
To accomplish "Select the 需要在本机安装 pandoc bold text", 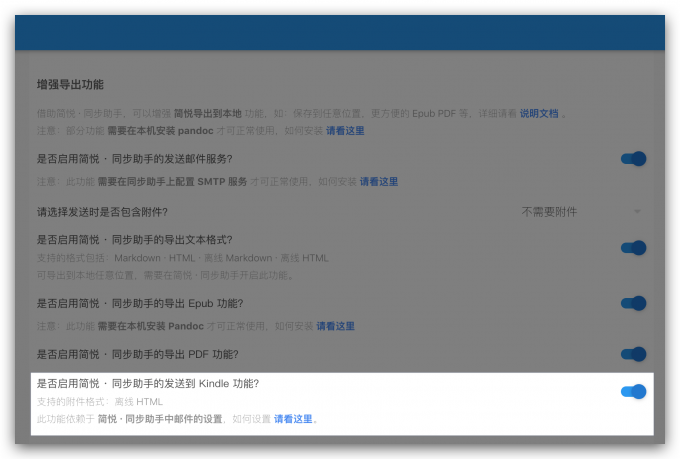I will 160,131.
